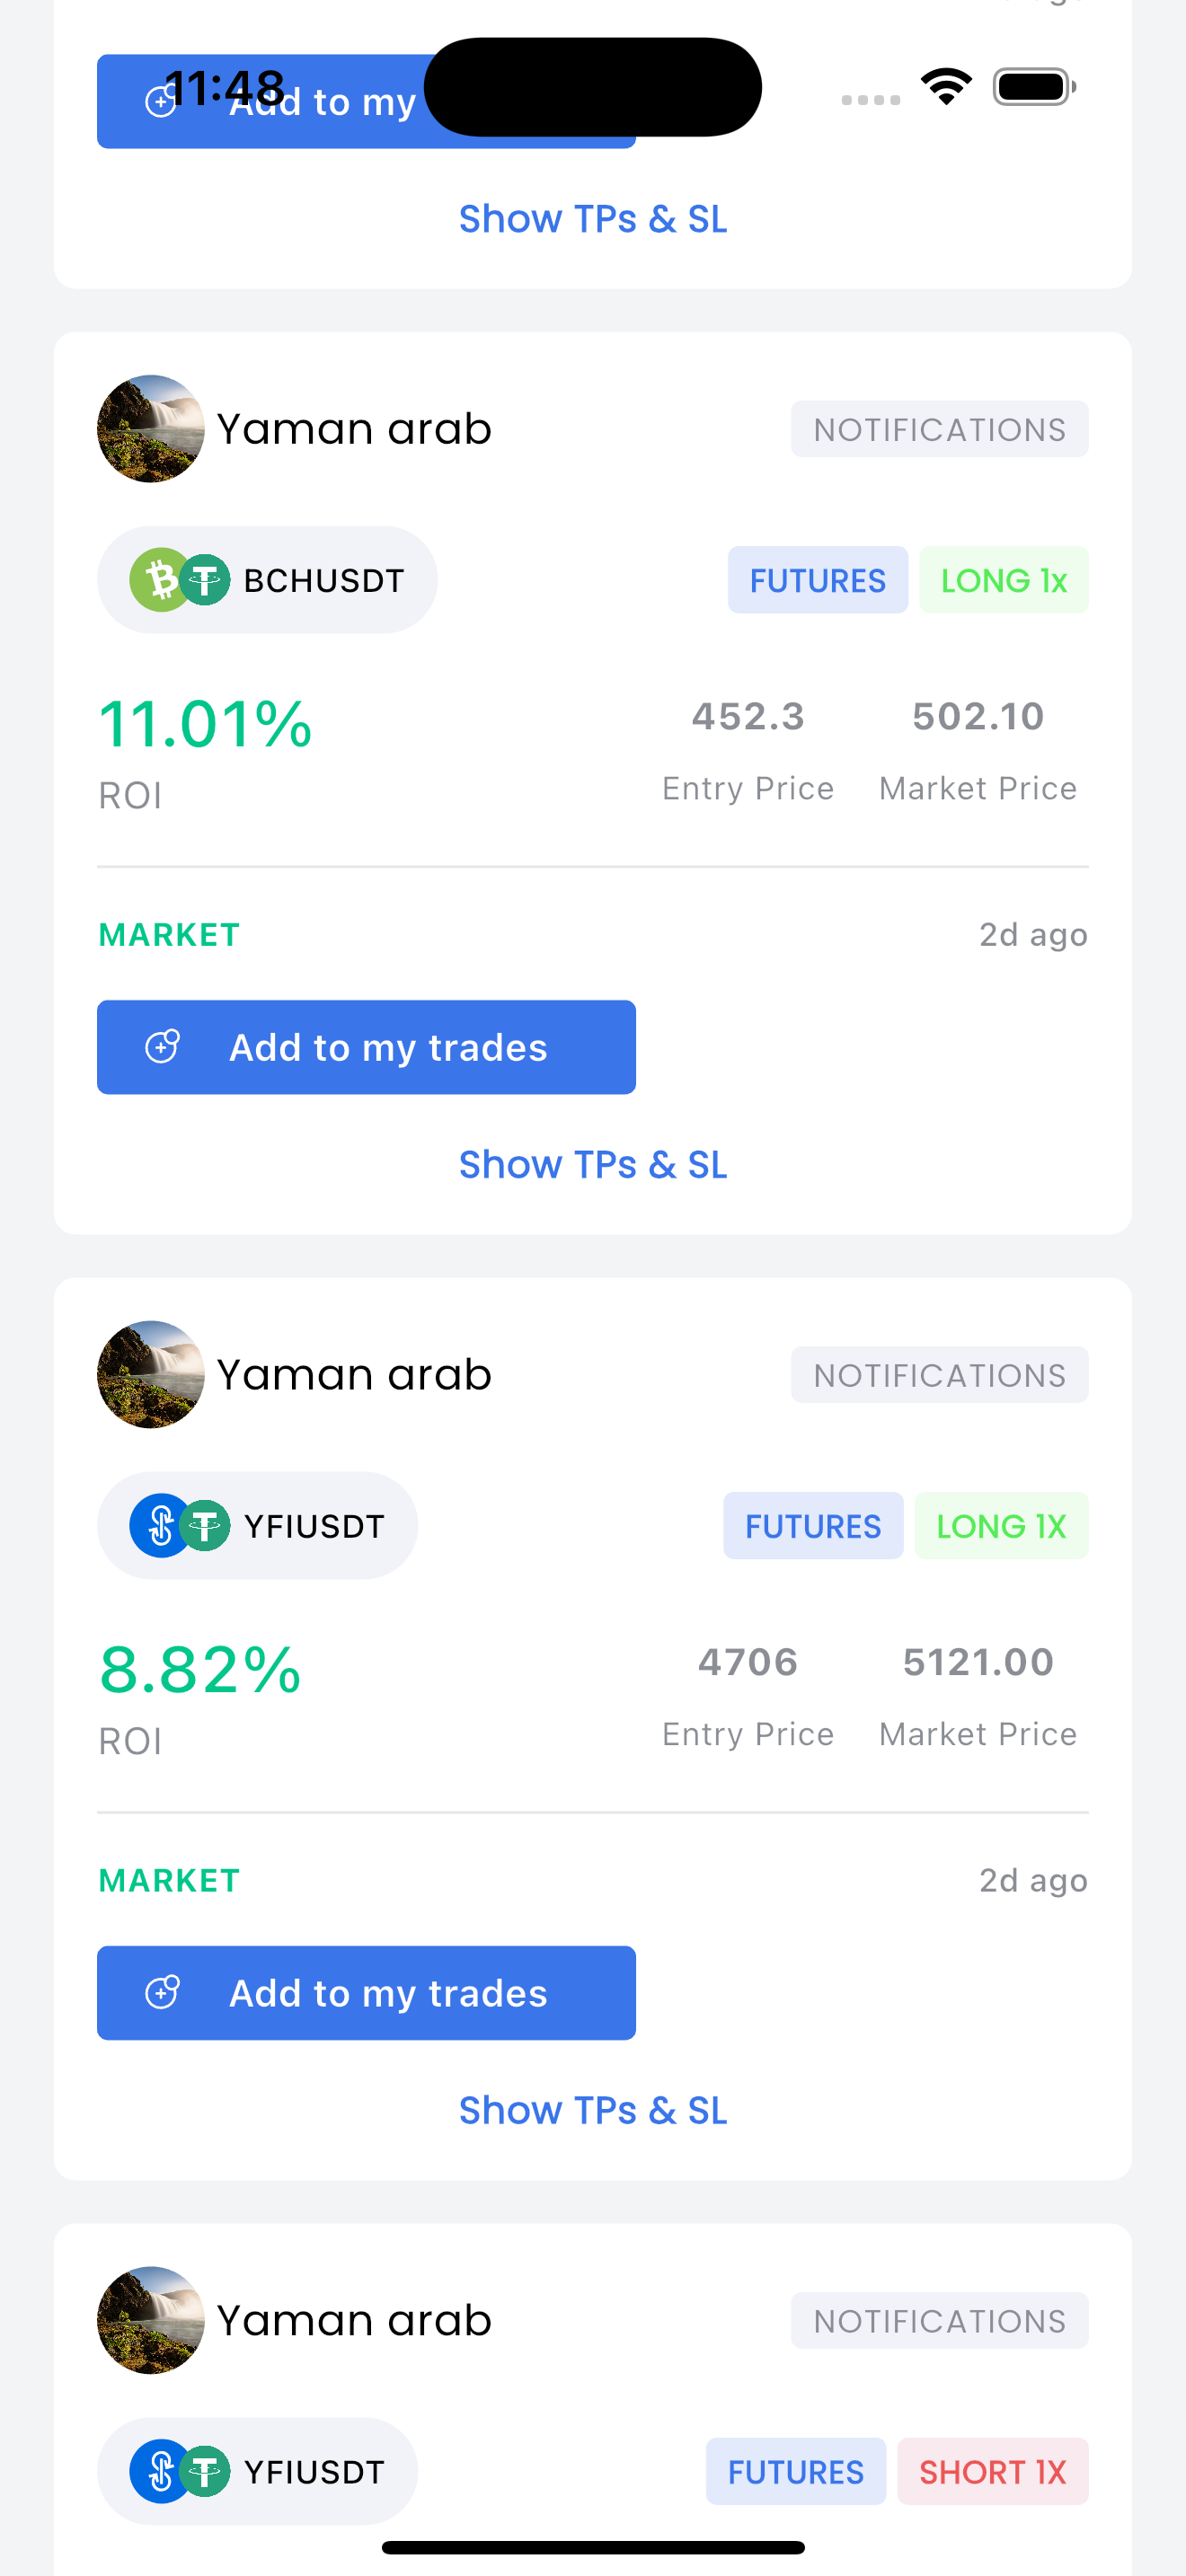Add BCHUSDT trade to my trades
The height and width of the screenshot is (2576, 1186).
(366, 1047)
